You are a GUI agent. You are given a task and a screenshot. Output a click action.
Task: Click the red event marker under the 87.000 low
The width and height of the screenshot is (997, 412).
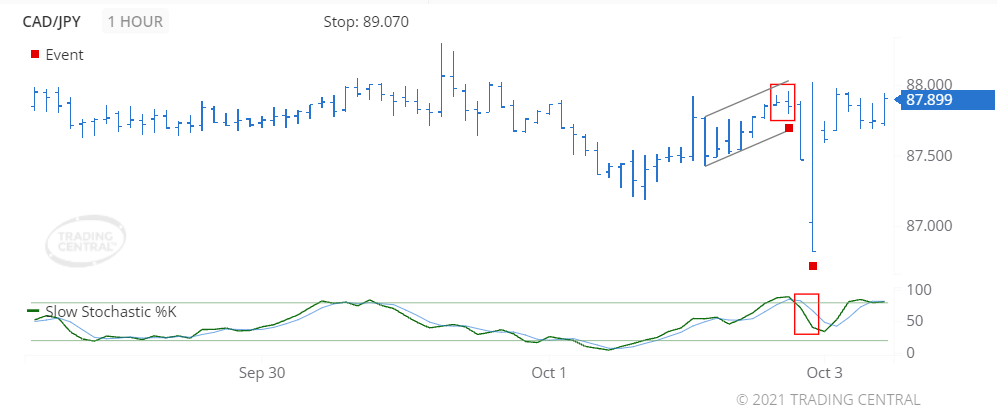click(x=813, y=266)
